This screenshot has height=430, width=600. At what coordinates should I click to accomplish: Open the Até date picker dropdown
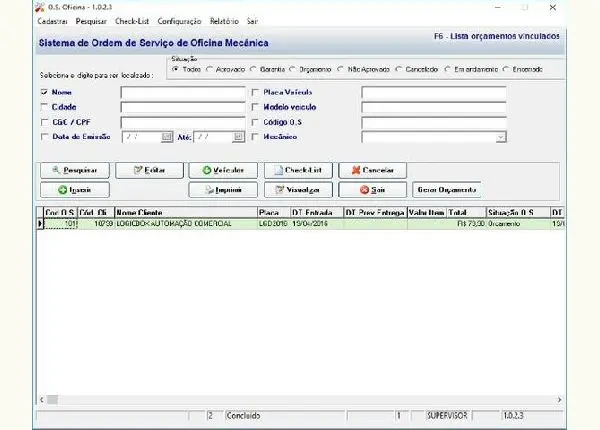coord(238,137)
